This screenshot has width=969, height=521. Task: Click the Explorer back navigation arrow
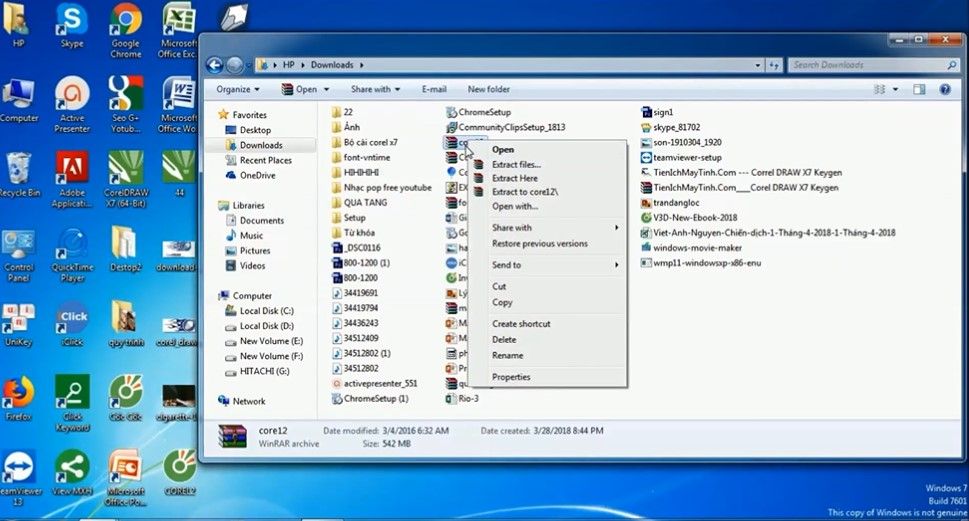214,65
